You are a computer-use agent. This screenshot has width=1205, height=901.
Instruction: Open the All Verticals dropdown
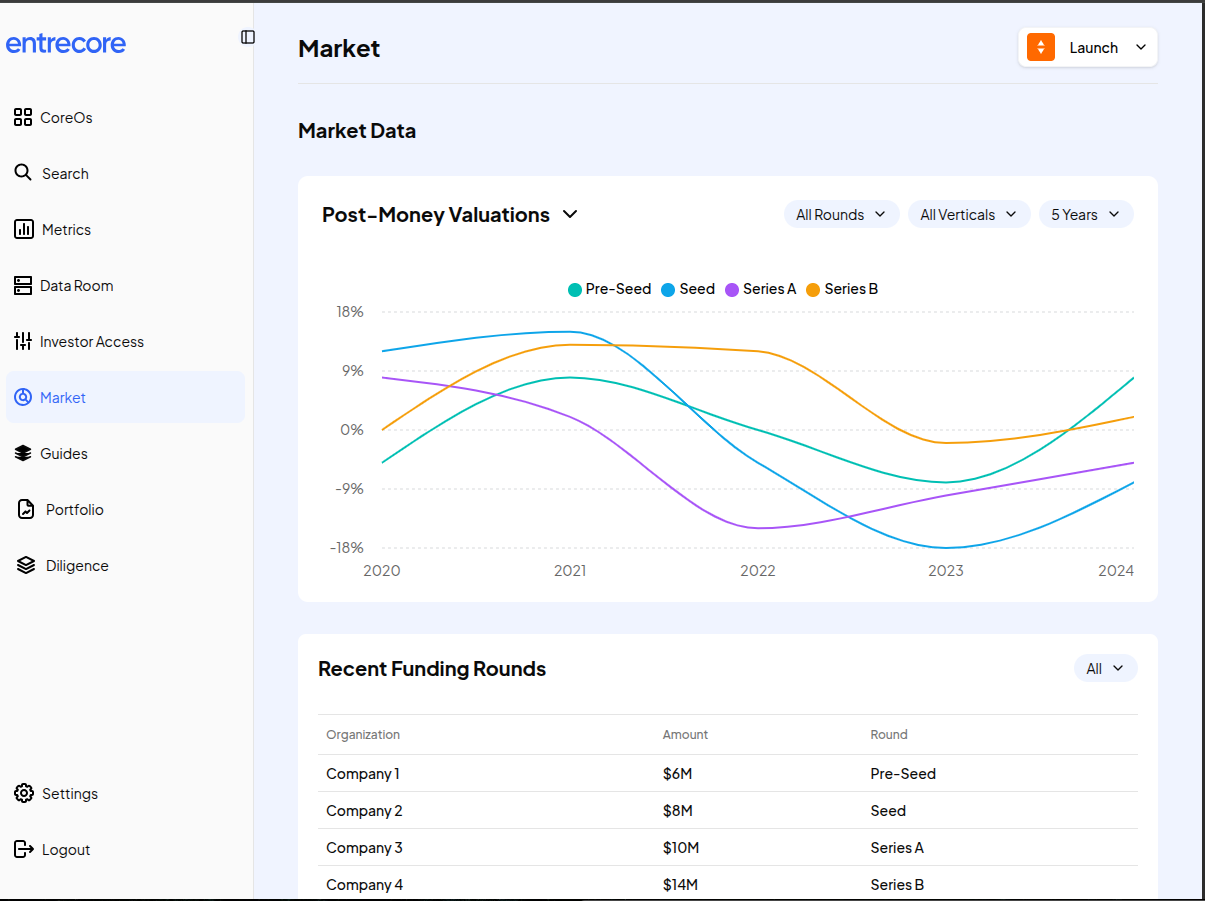click(968, 215)
